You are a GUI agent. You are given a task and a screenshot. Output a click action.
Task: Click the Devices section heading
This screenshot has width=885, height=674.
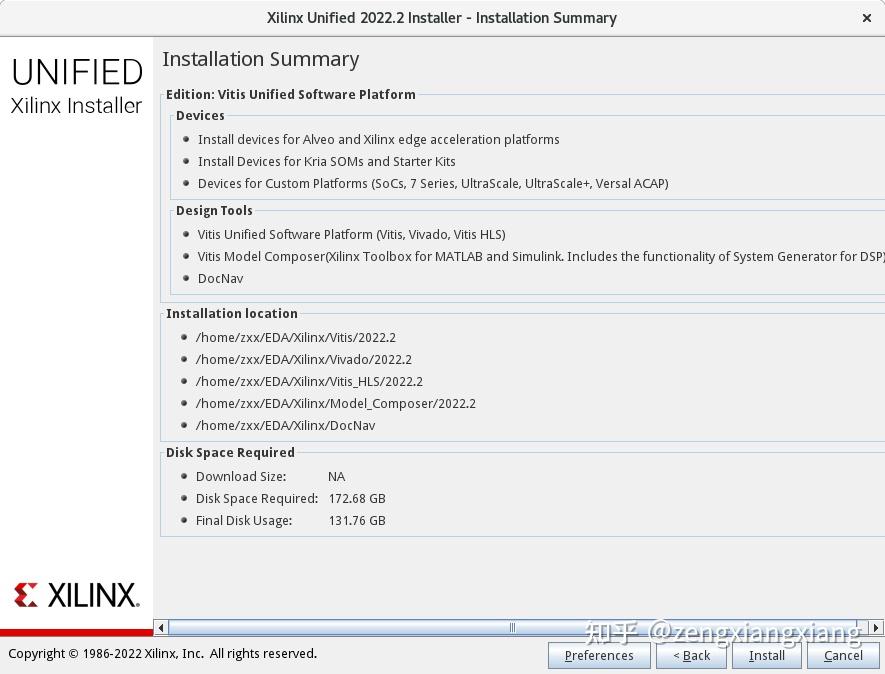pos(200,115)
